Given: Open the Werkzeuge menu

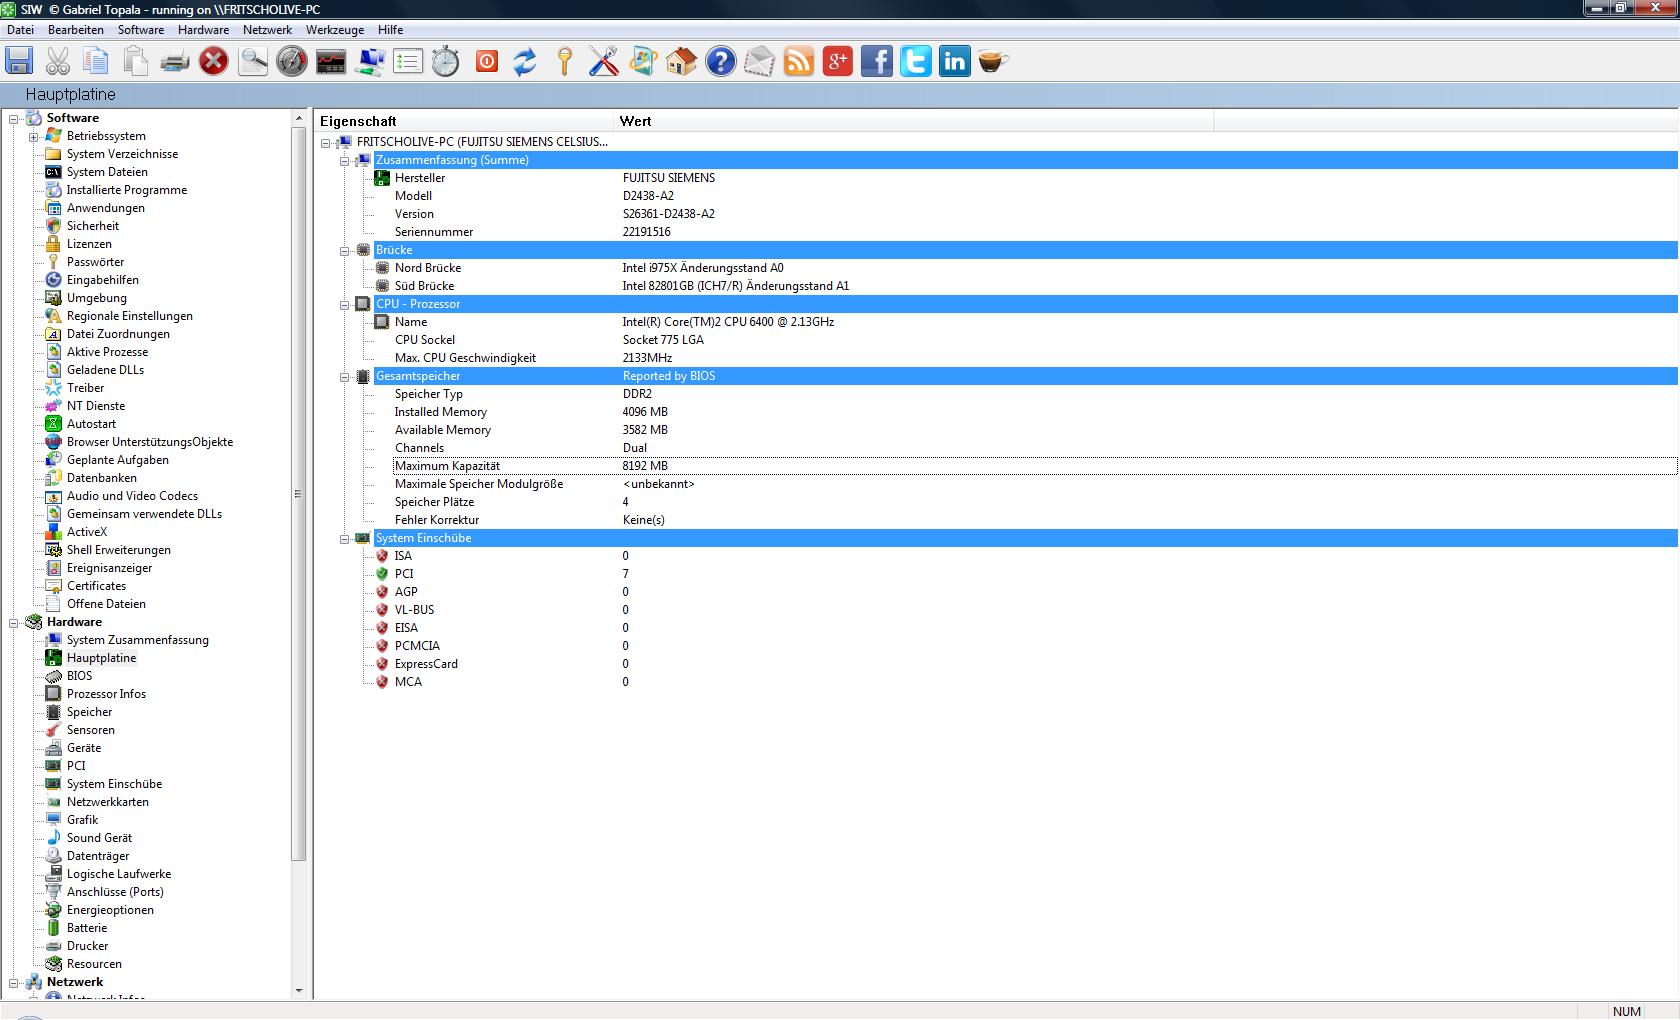Looking at the screenshot, I should [x=335, y=30].
